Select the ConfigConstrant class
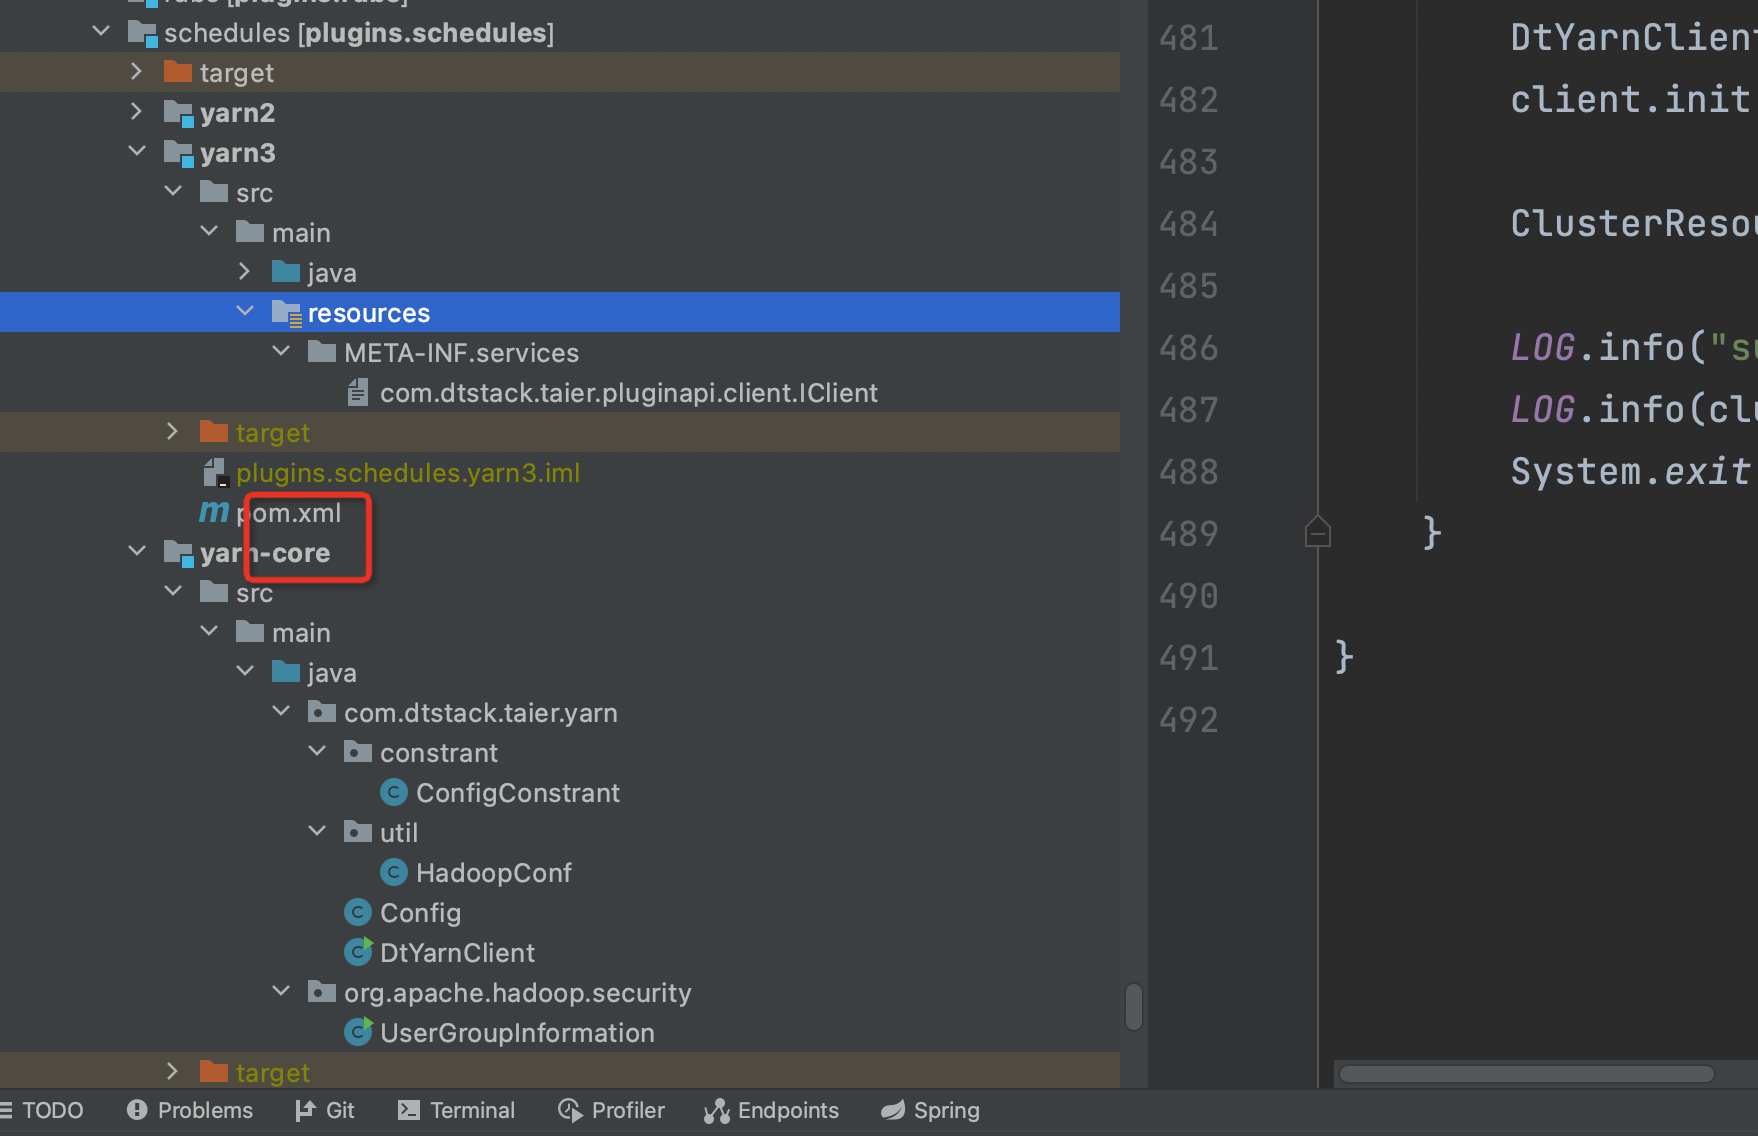The height and width of the screenshot is (1136, 1758). (x=518, y=792)
